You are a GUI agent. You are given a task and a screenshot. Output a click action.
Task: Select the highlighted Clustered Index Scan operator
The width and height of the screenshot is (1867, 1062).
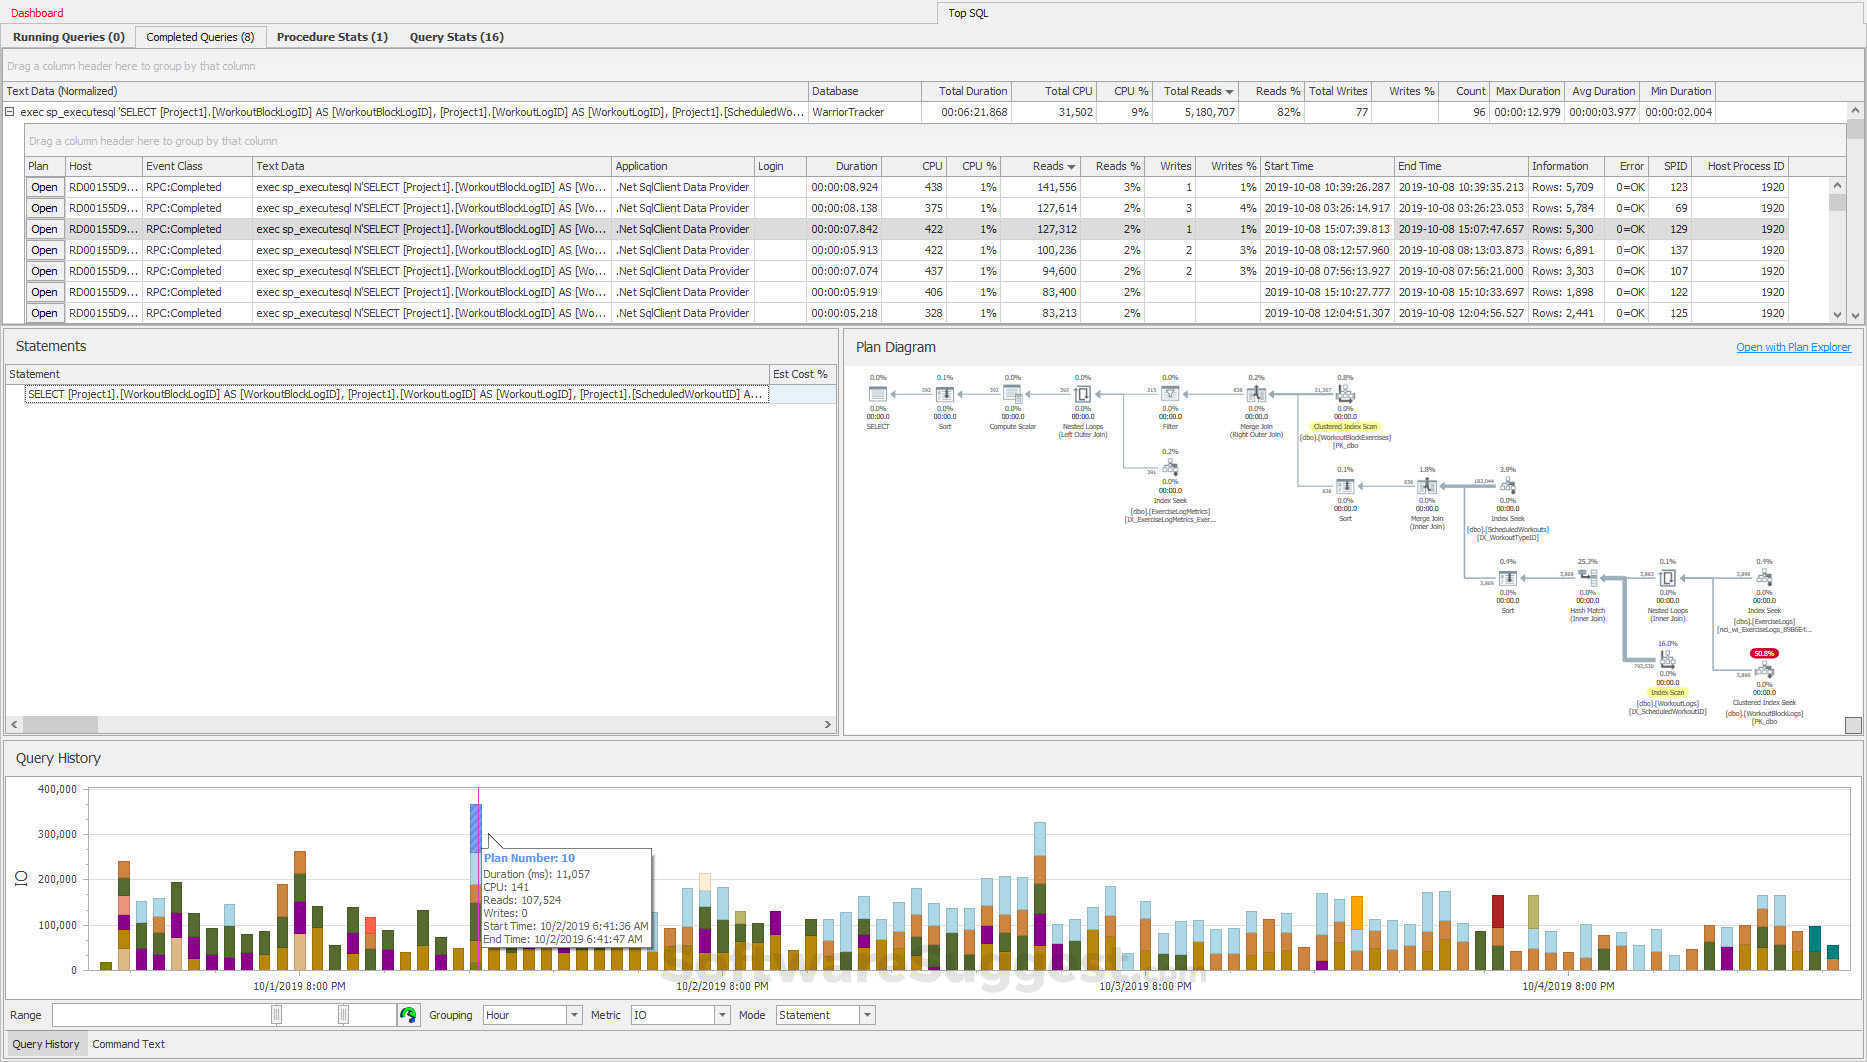(1345, 393)
